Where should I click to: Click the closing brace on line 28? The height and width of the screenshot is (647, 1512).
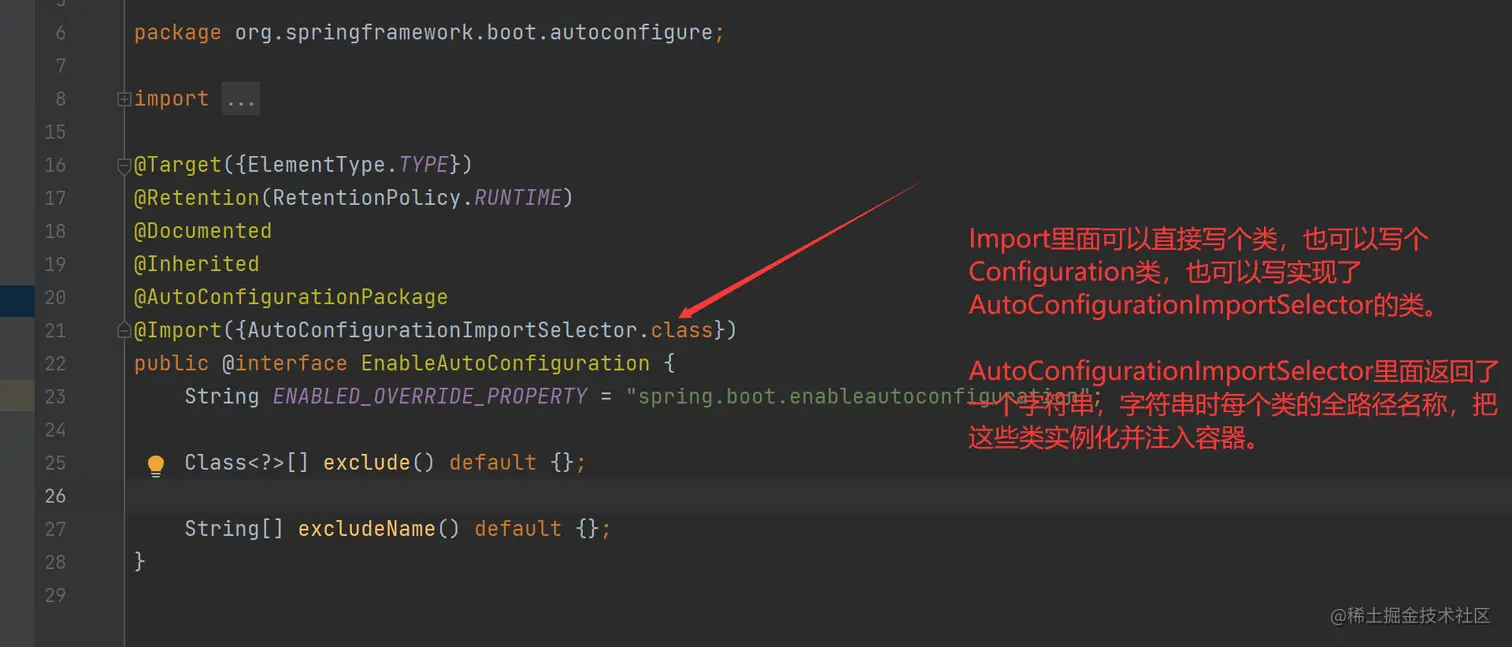pyautogui.click(x=140, y=561)
